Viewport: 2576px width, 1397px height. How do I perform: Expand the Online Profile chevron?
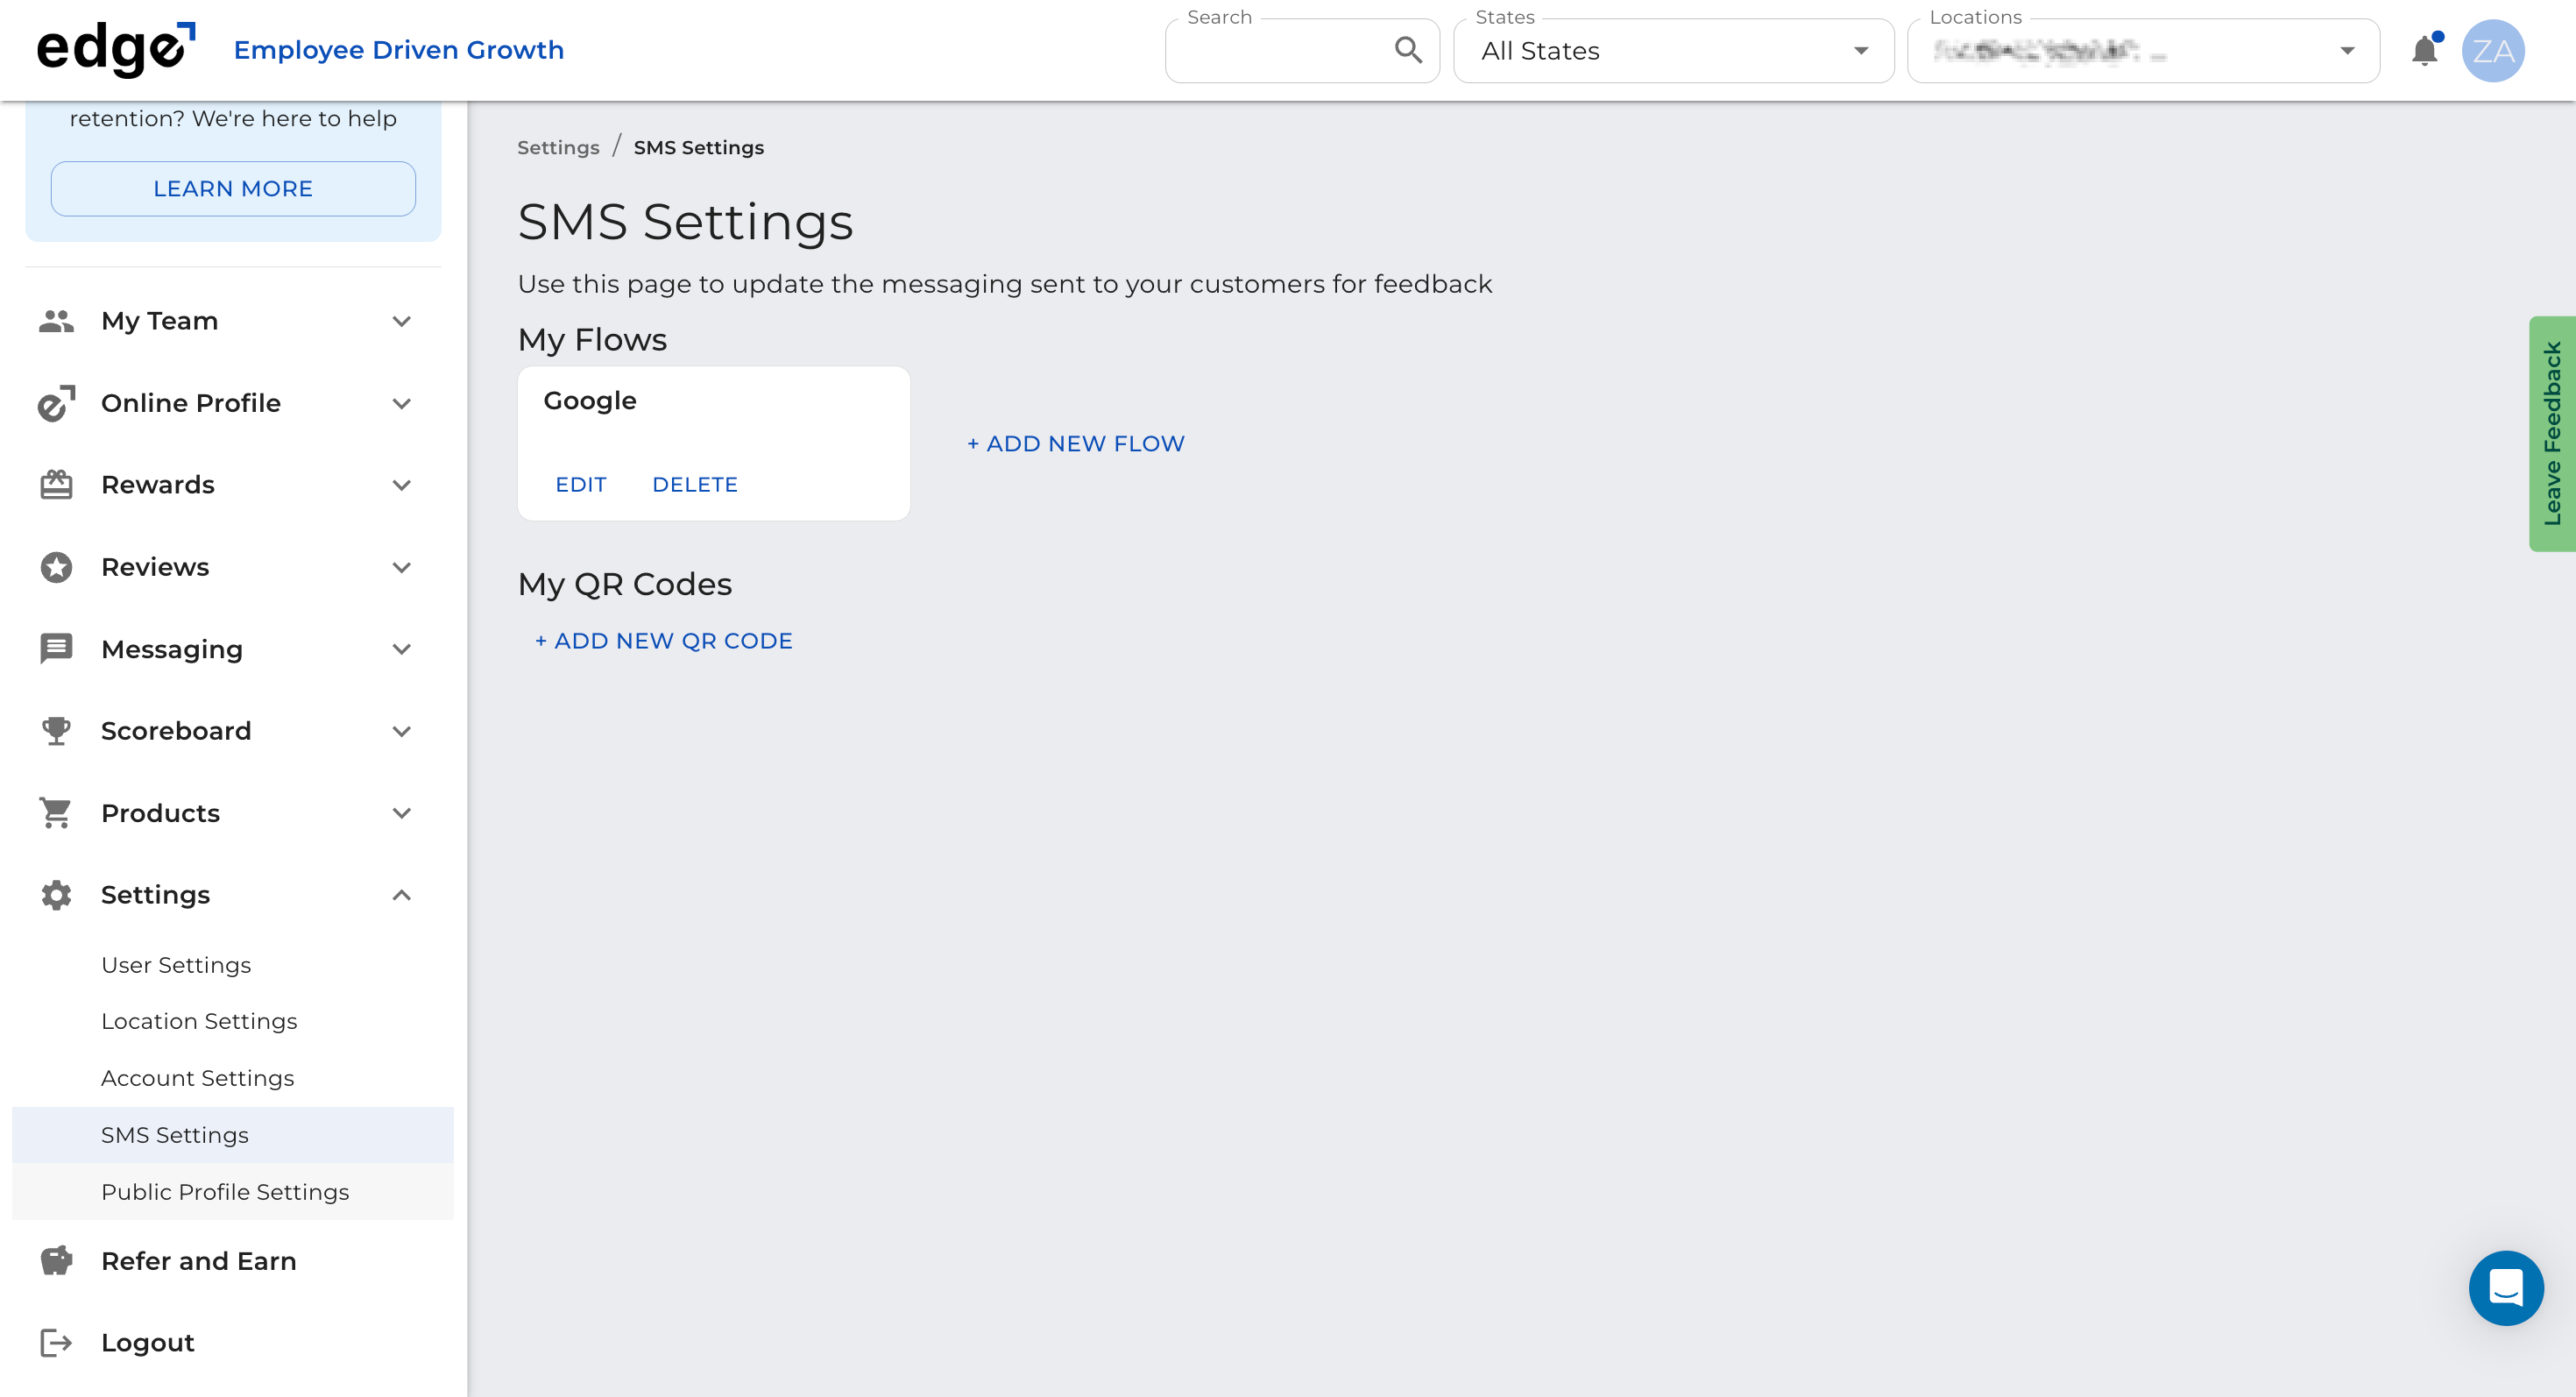[x=402, y=404]
